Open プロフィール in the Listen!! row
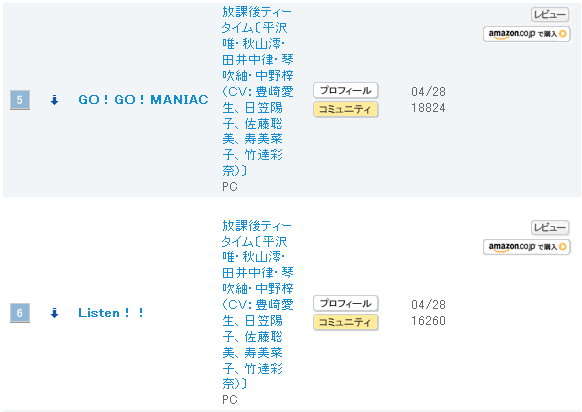This screenshot has height=412, width=582. (346, 303)
